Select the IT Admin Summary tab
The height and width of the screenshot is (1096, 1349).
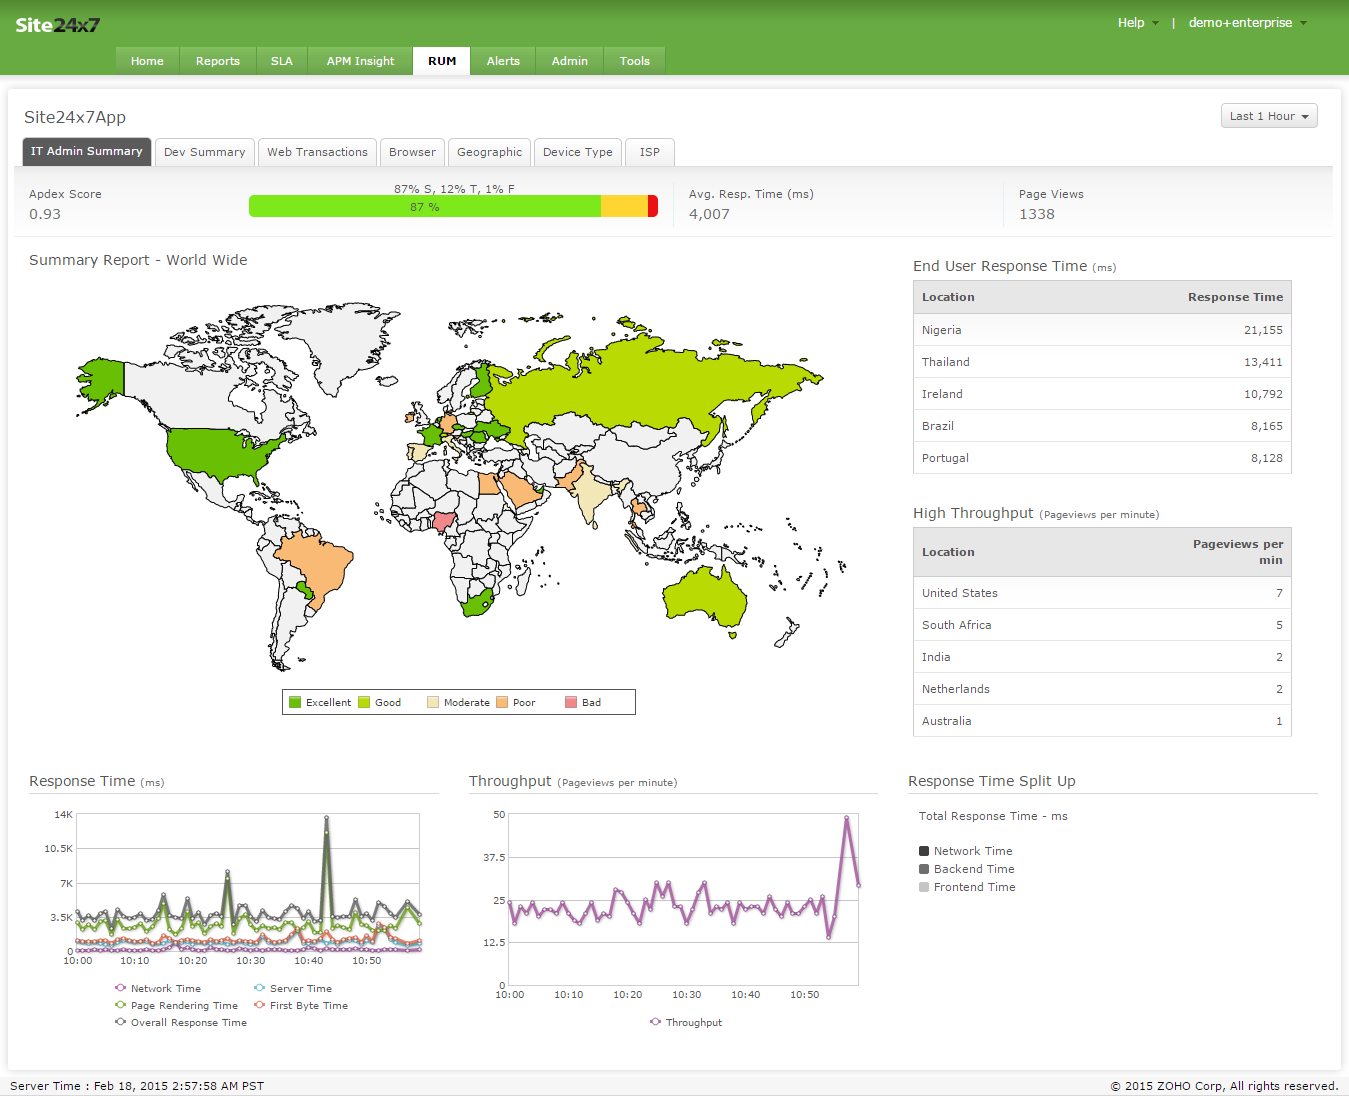[87, 152]
